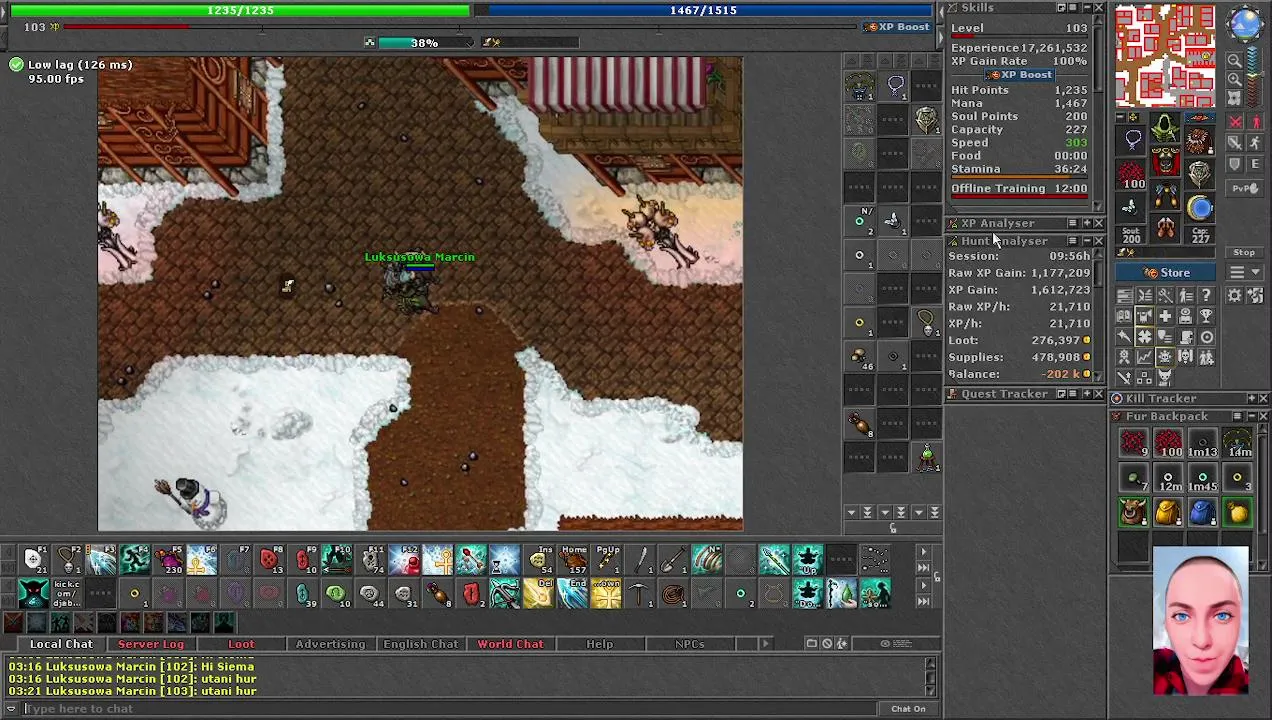Use the Home hotkey slot with 157
Screen dimensions: 1272x720
pyautogui.click(x=573, y=558)
